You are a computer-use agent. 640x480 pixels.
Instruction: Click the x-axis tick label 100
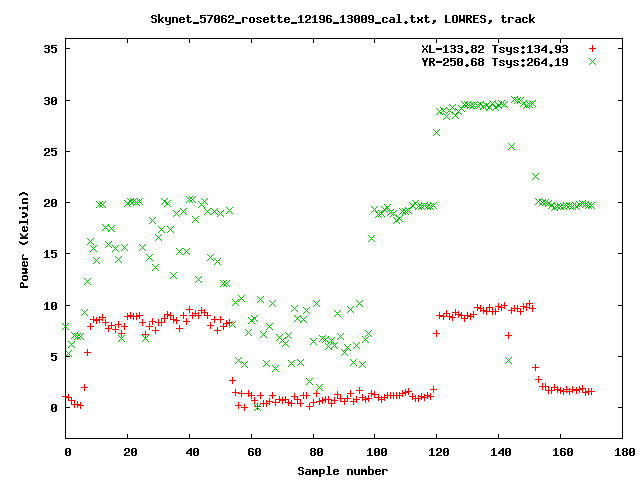pyautogui.click(x=376, y=452)
